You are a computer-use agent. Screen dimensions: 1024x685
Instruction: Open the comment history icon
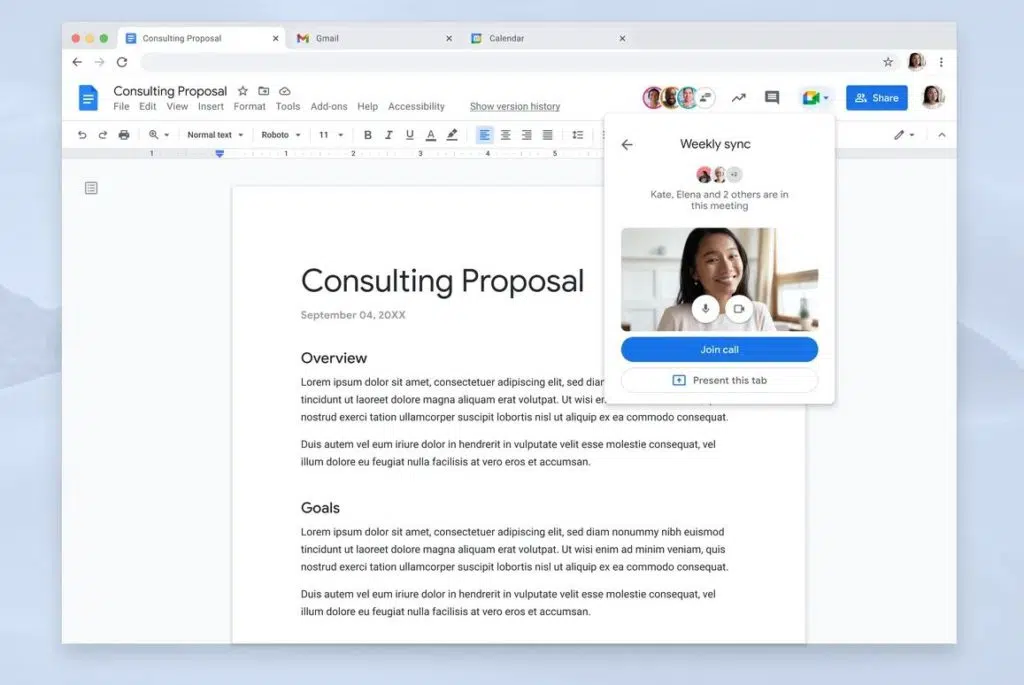[771, 97]
